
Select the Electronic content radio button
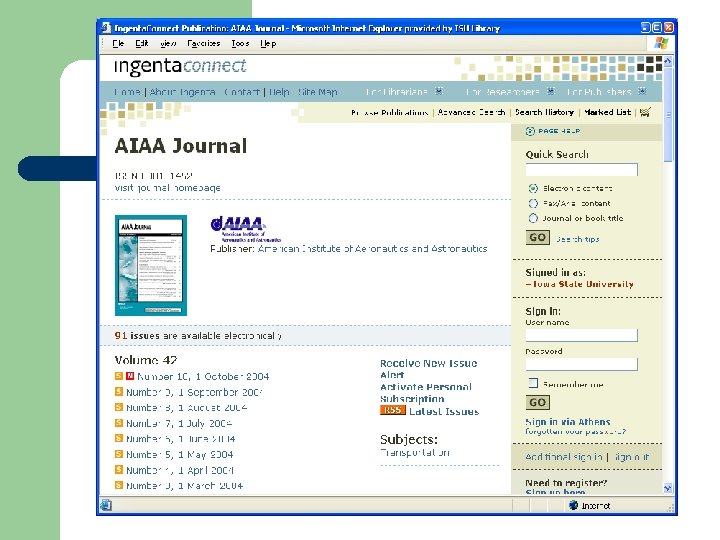pos(533,188)
